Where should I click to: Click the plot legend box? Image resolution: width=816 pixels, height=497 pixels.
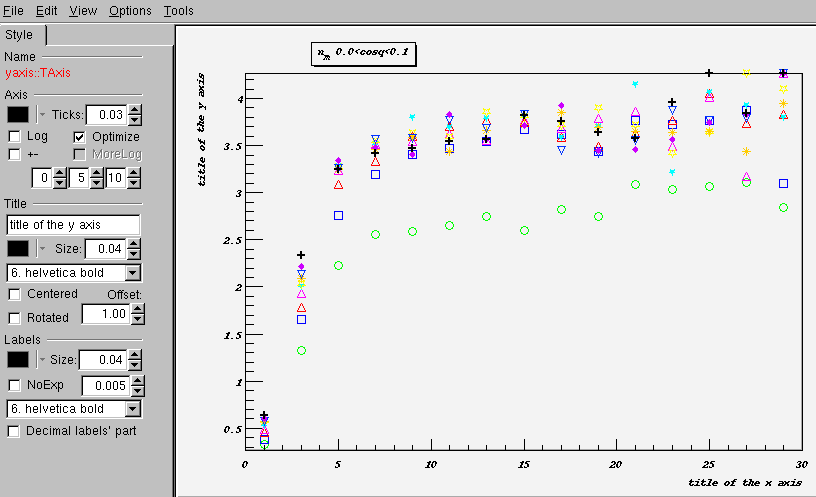pyautogui.click(x=361, y=53)
